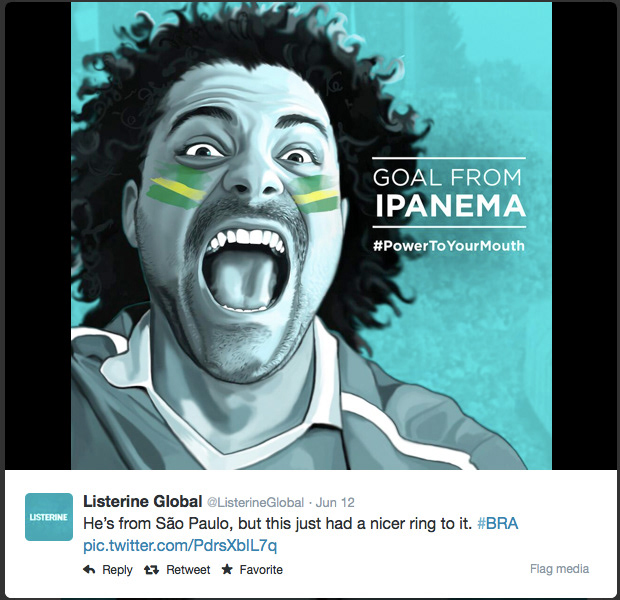Click the #PowerToYourMouth text in image

449,246
